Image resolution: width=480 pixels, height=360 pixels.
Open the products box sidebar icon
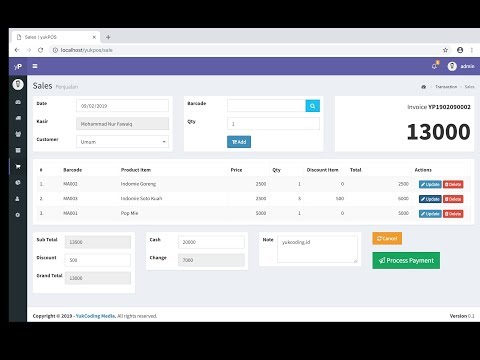click(x=18, y=150)
